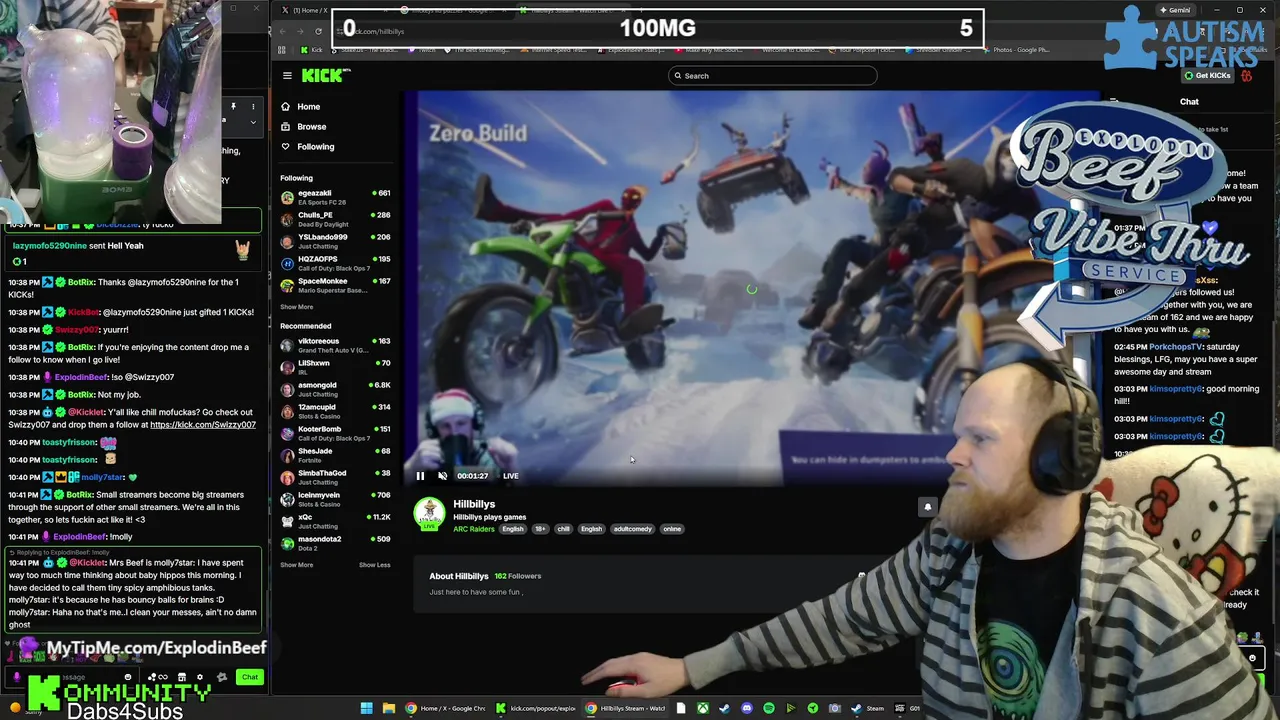Open KooterBomb recommended channel
Screen dimensions: 1280x720
[335, 433]
